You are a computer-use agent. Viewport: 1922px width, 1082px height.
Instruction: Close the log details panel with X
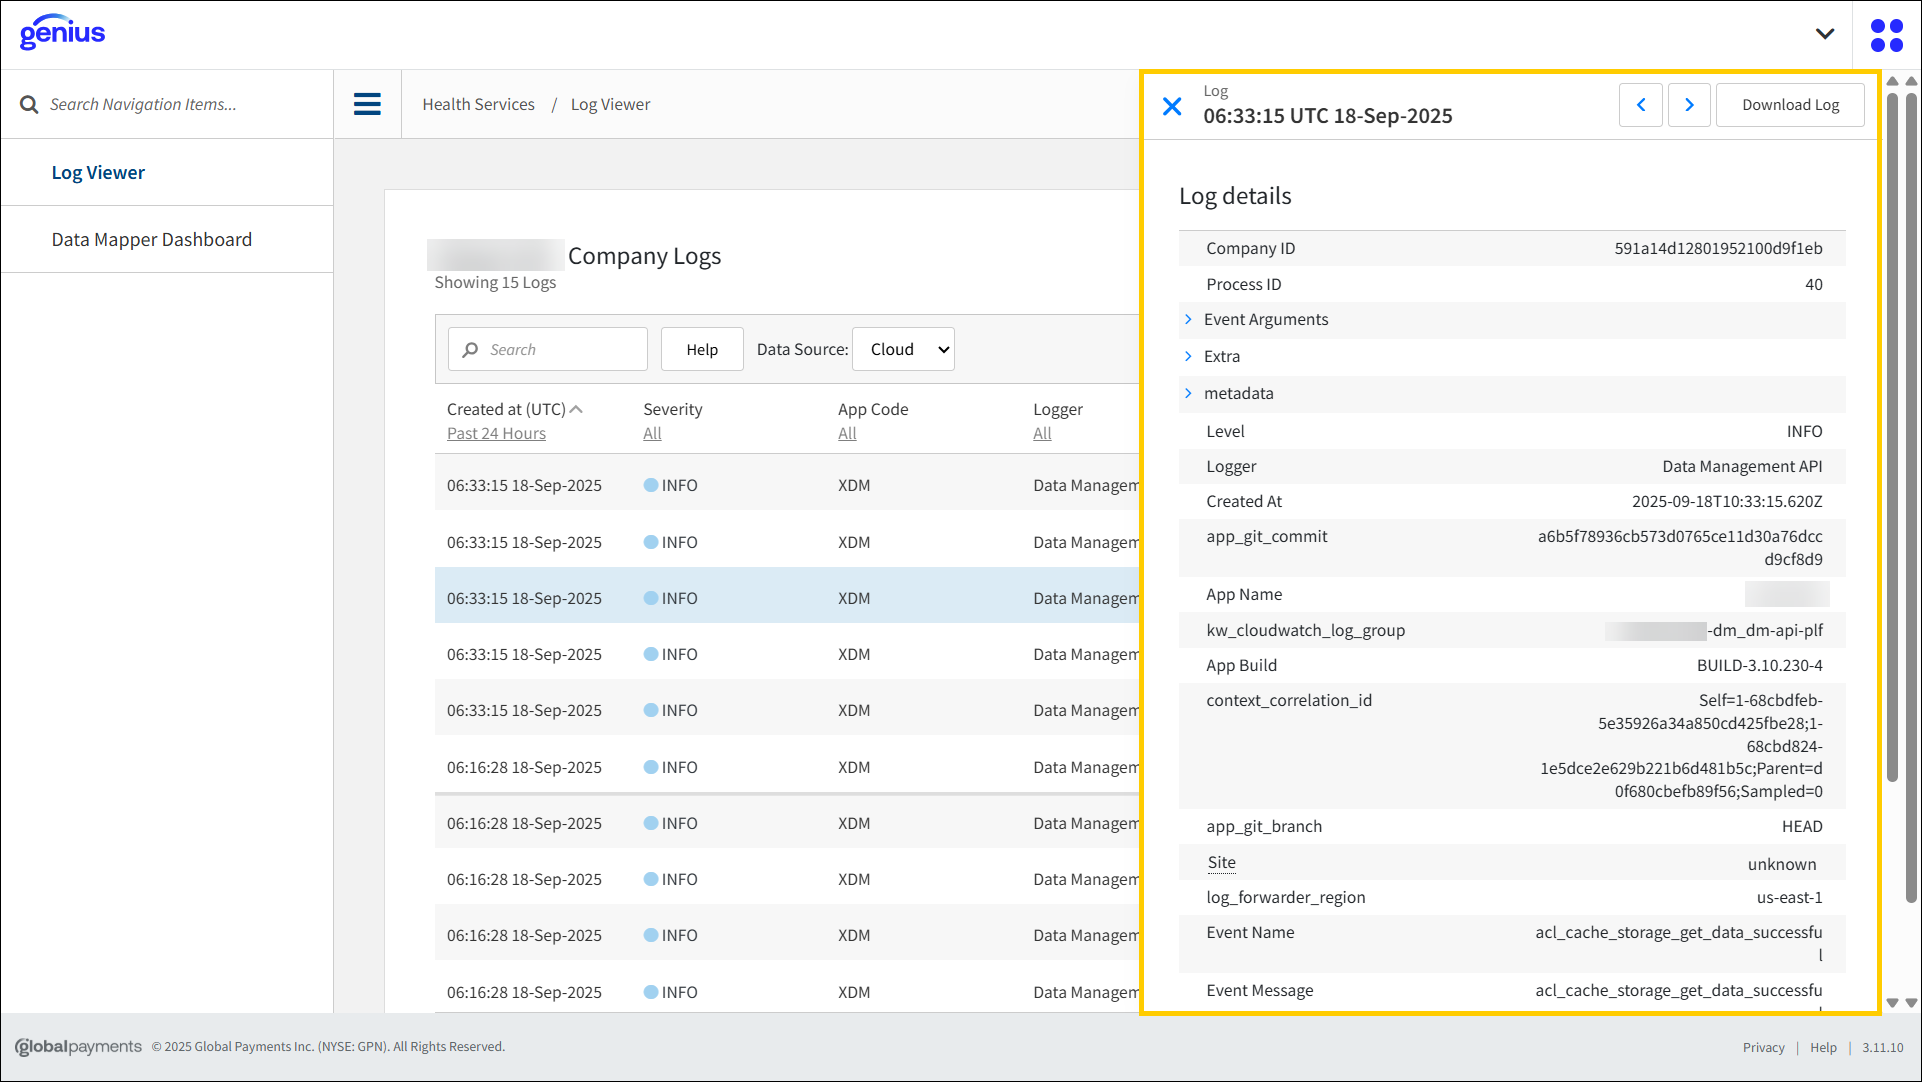pyautogui.click(x=1172, y=106)
